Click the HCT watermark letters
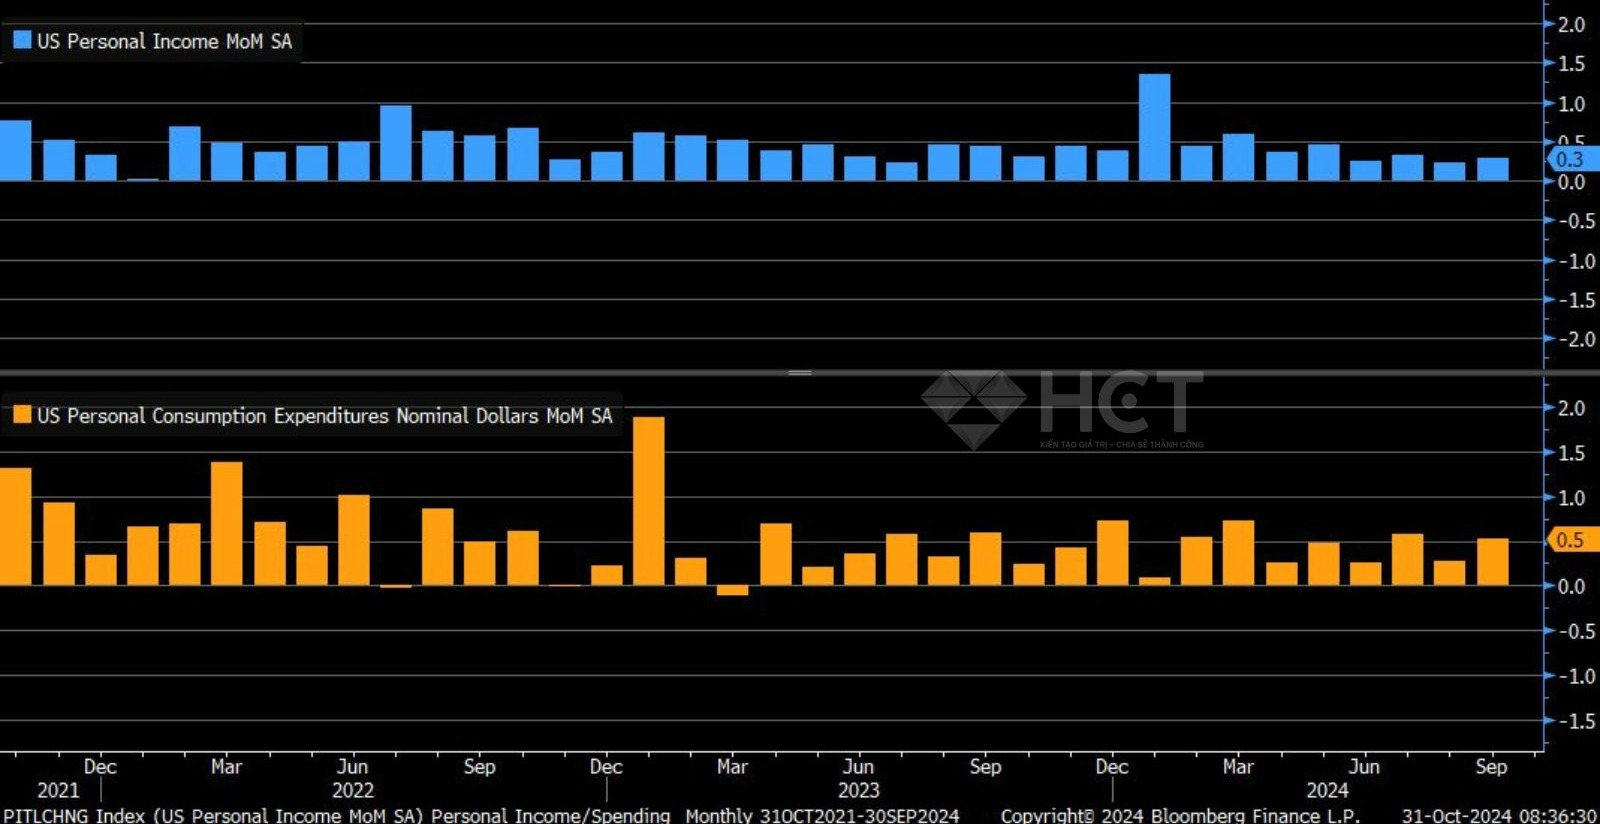Screen dimensions: 1600x824 (1121, 402)
